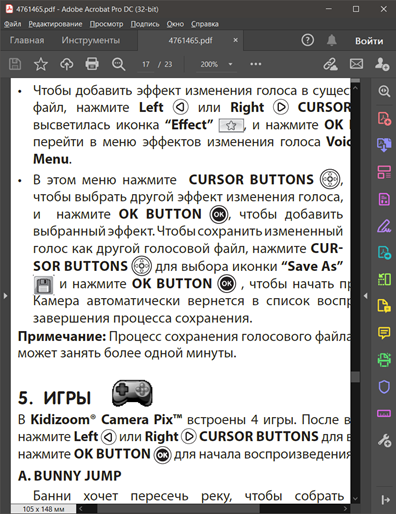Open the search zoom tool in right panel
Image resolution: width=396 pixels, height=514 pixels.
coord(384,91)
